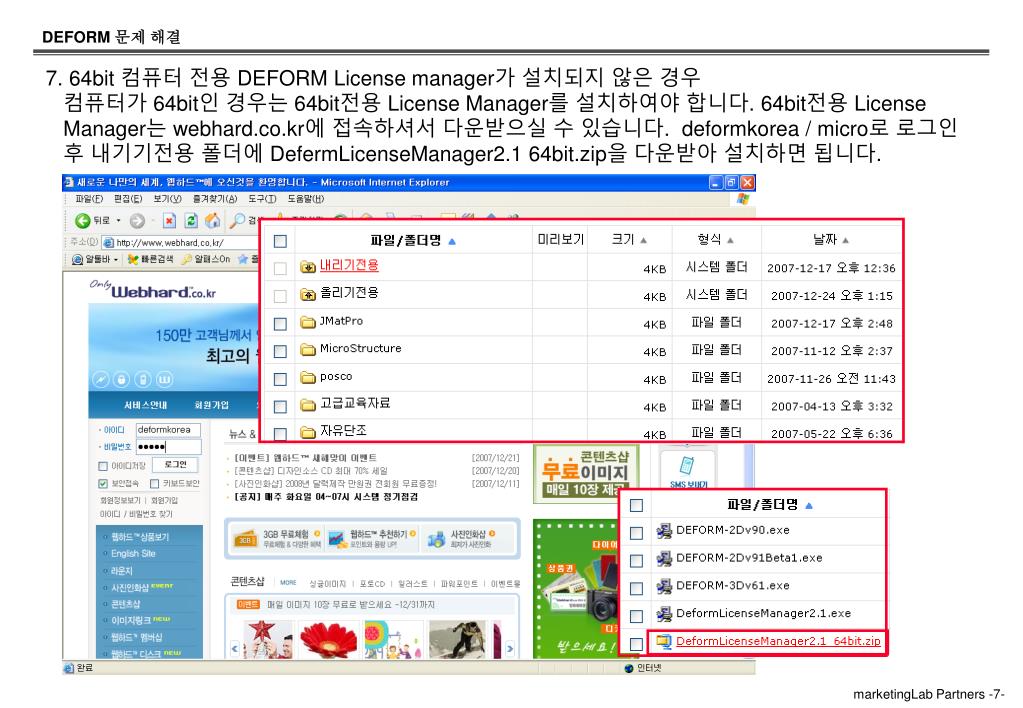1023x708 pixels.
Task: Click the red star ornament thumbnail
Action: pyautogui.click(x=268, y=640)
